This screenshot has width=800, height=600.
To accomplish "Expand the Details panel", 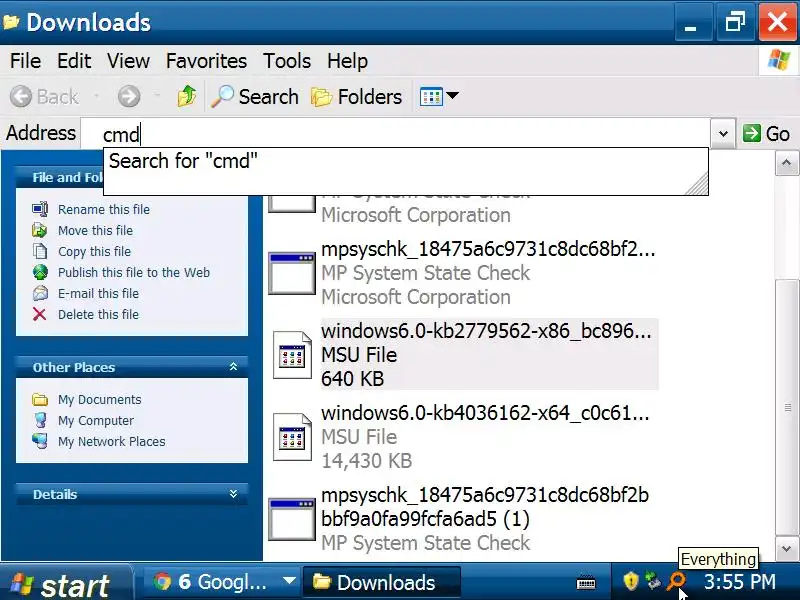I will (x=233, y=494).
